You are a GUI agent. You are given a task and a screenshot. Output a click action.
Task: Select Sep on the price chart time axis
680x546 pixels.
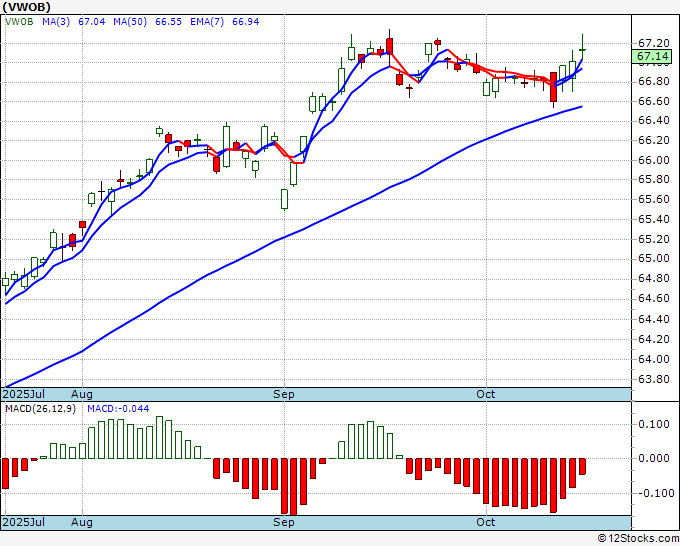tap(284, 395)
